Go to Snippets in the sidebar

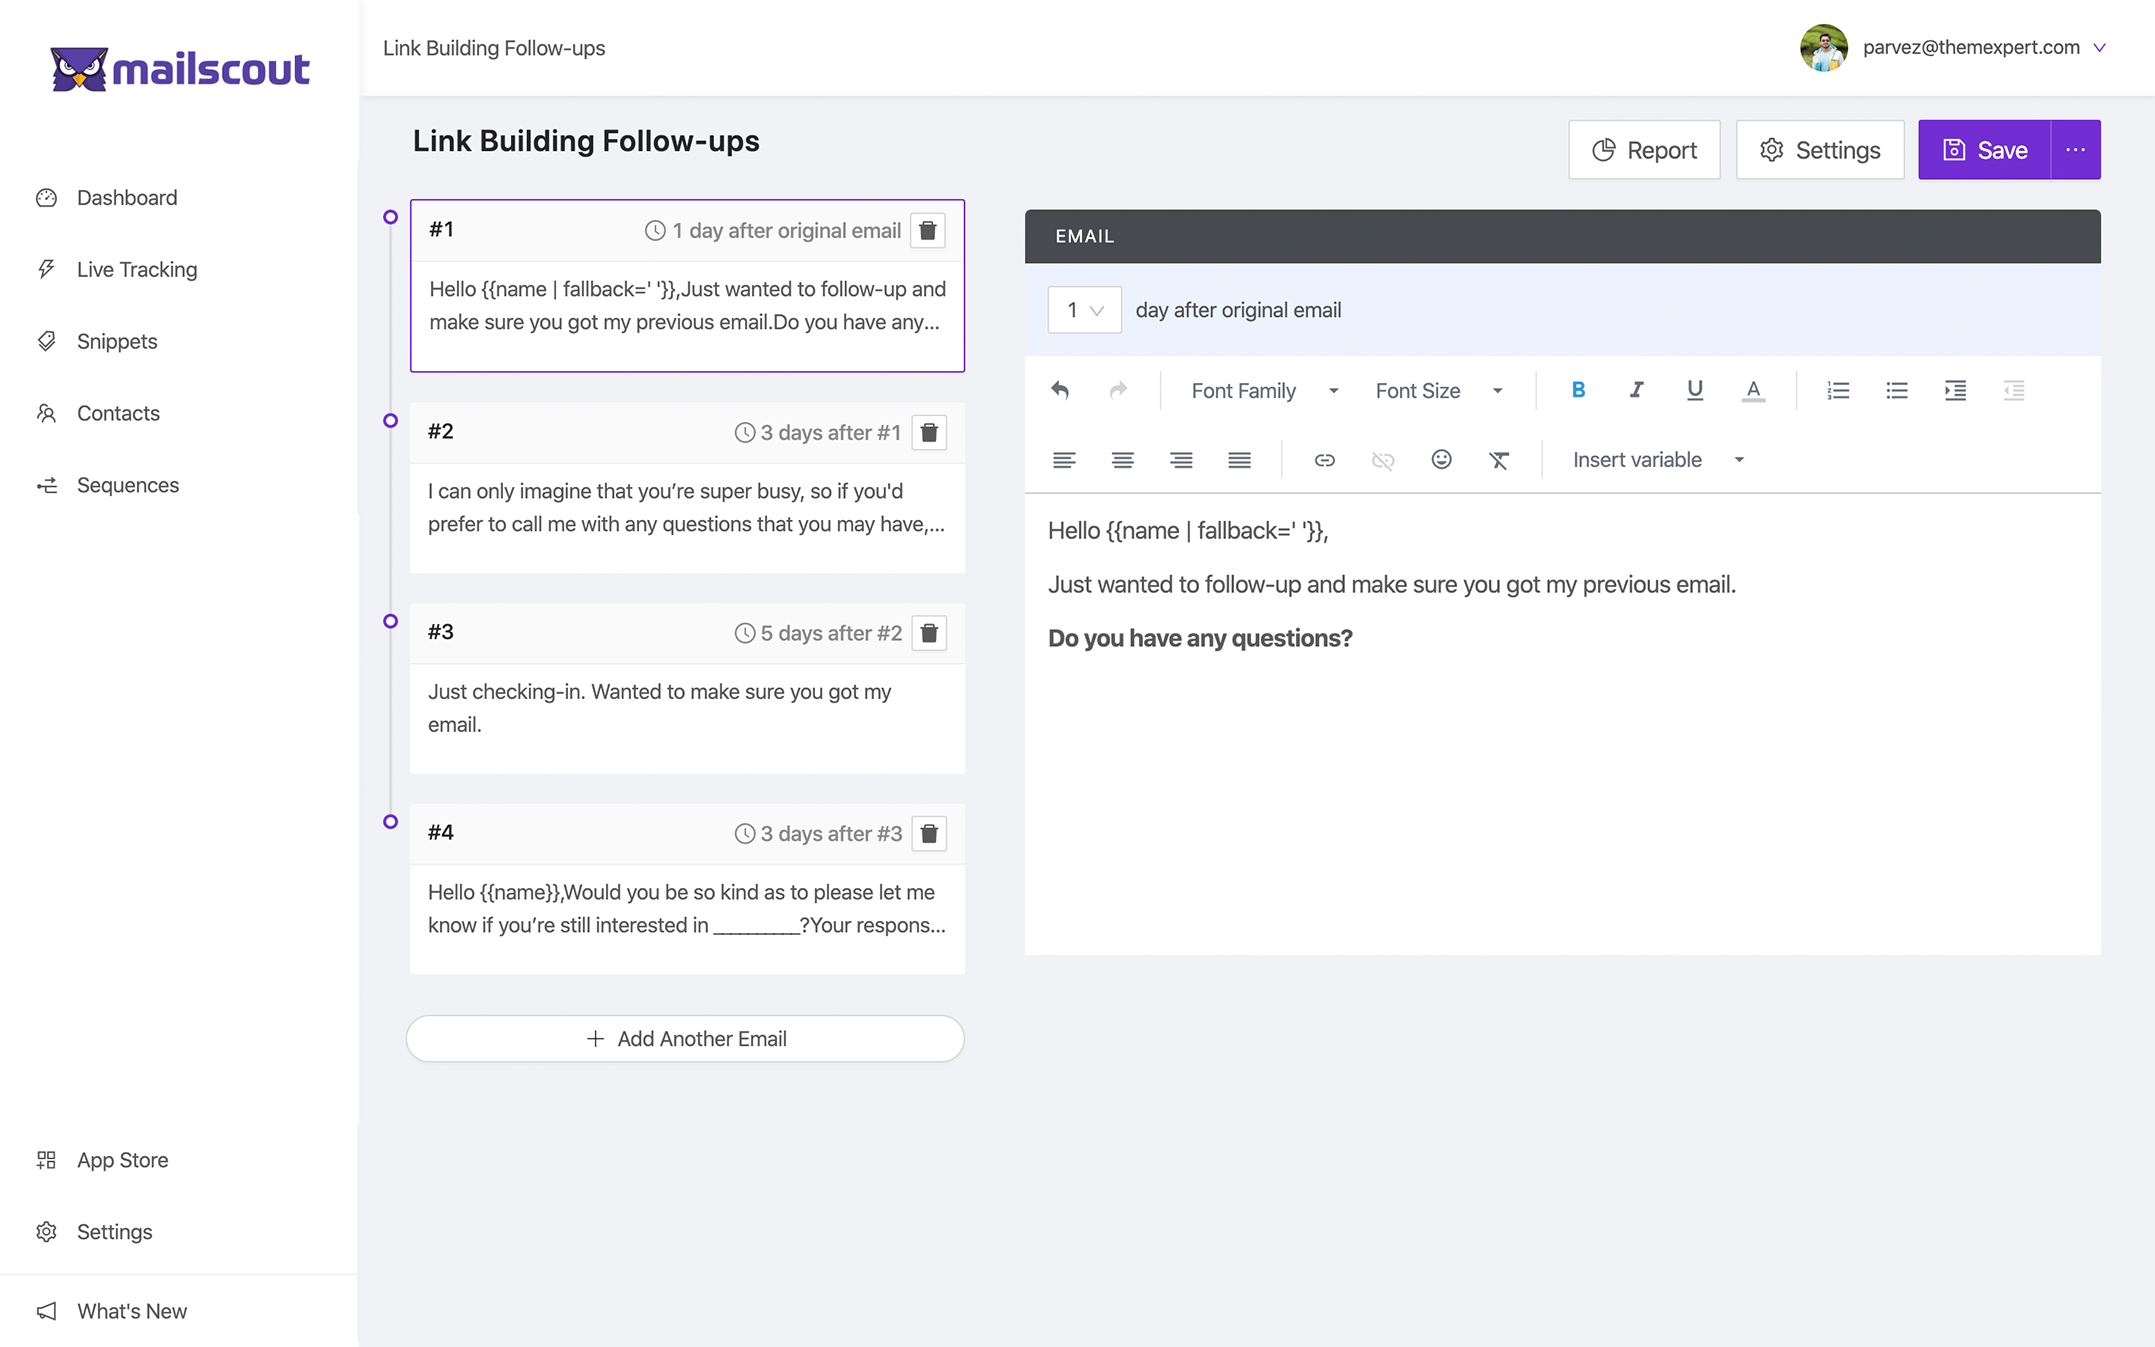(117, 341)
